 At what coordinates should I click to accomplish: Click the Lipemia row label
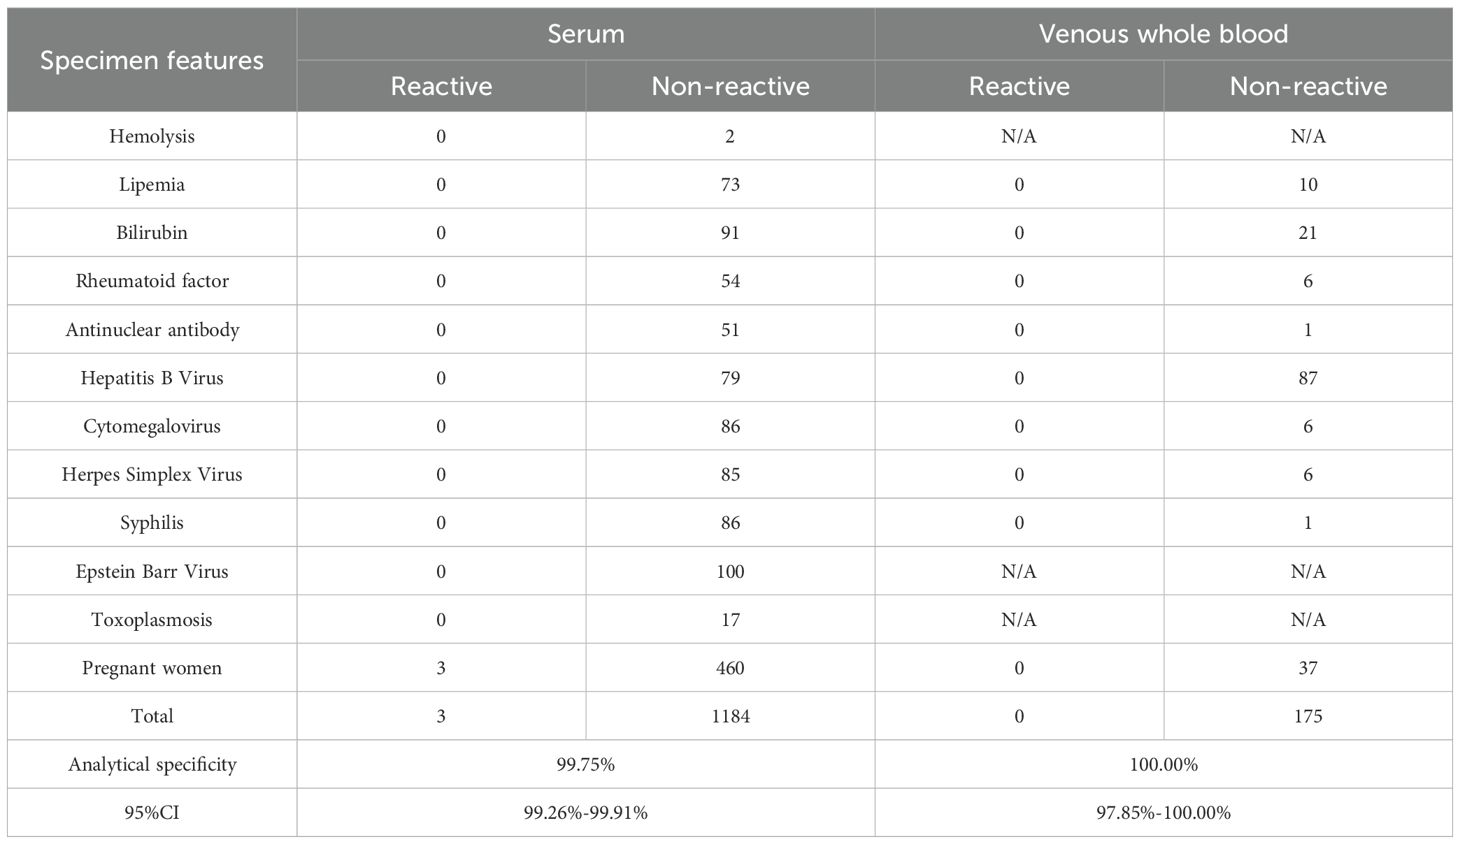(152, 184)
